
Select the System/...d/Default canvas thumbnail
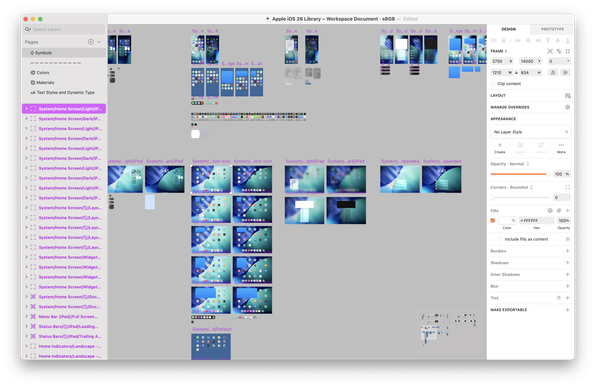211,346
